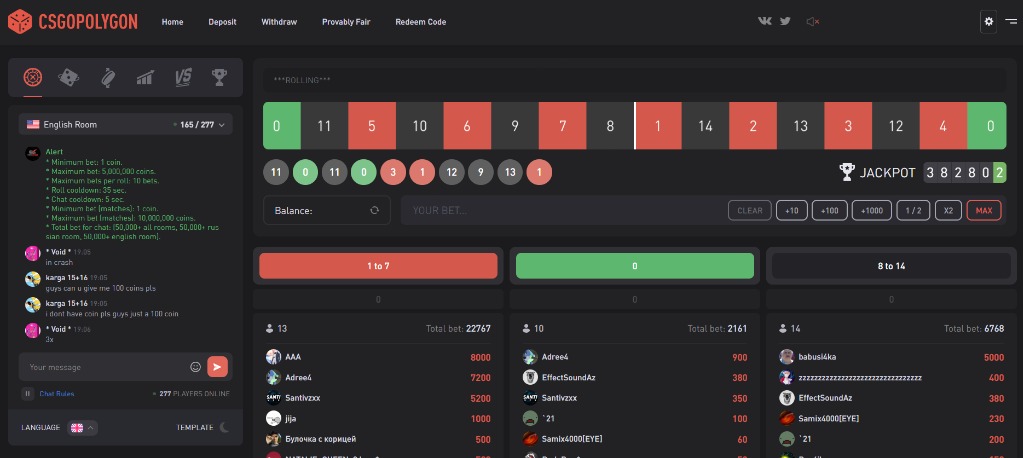Clear the bet with CLEAR button
The width and height of the screenshot is (1023, 458).
coord(750,210)
